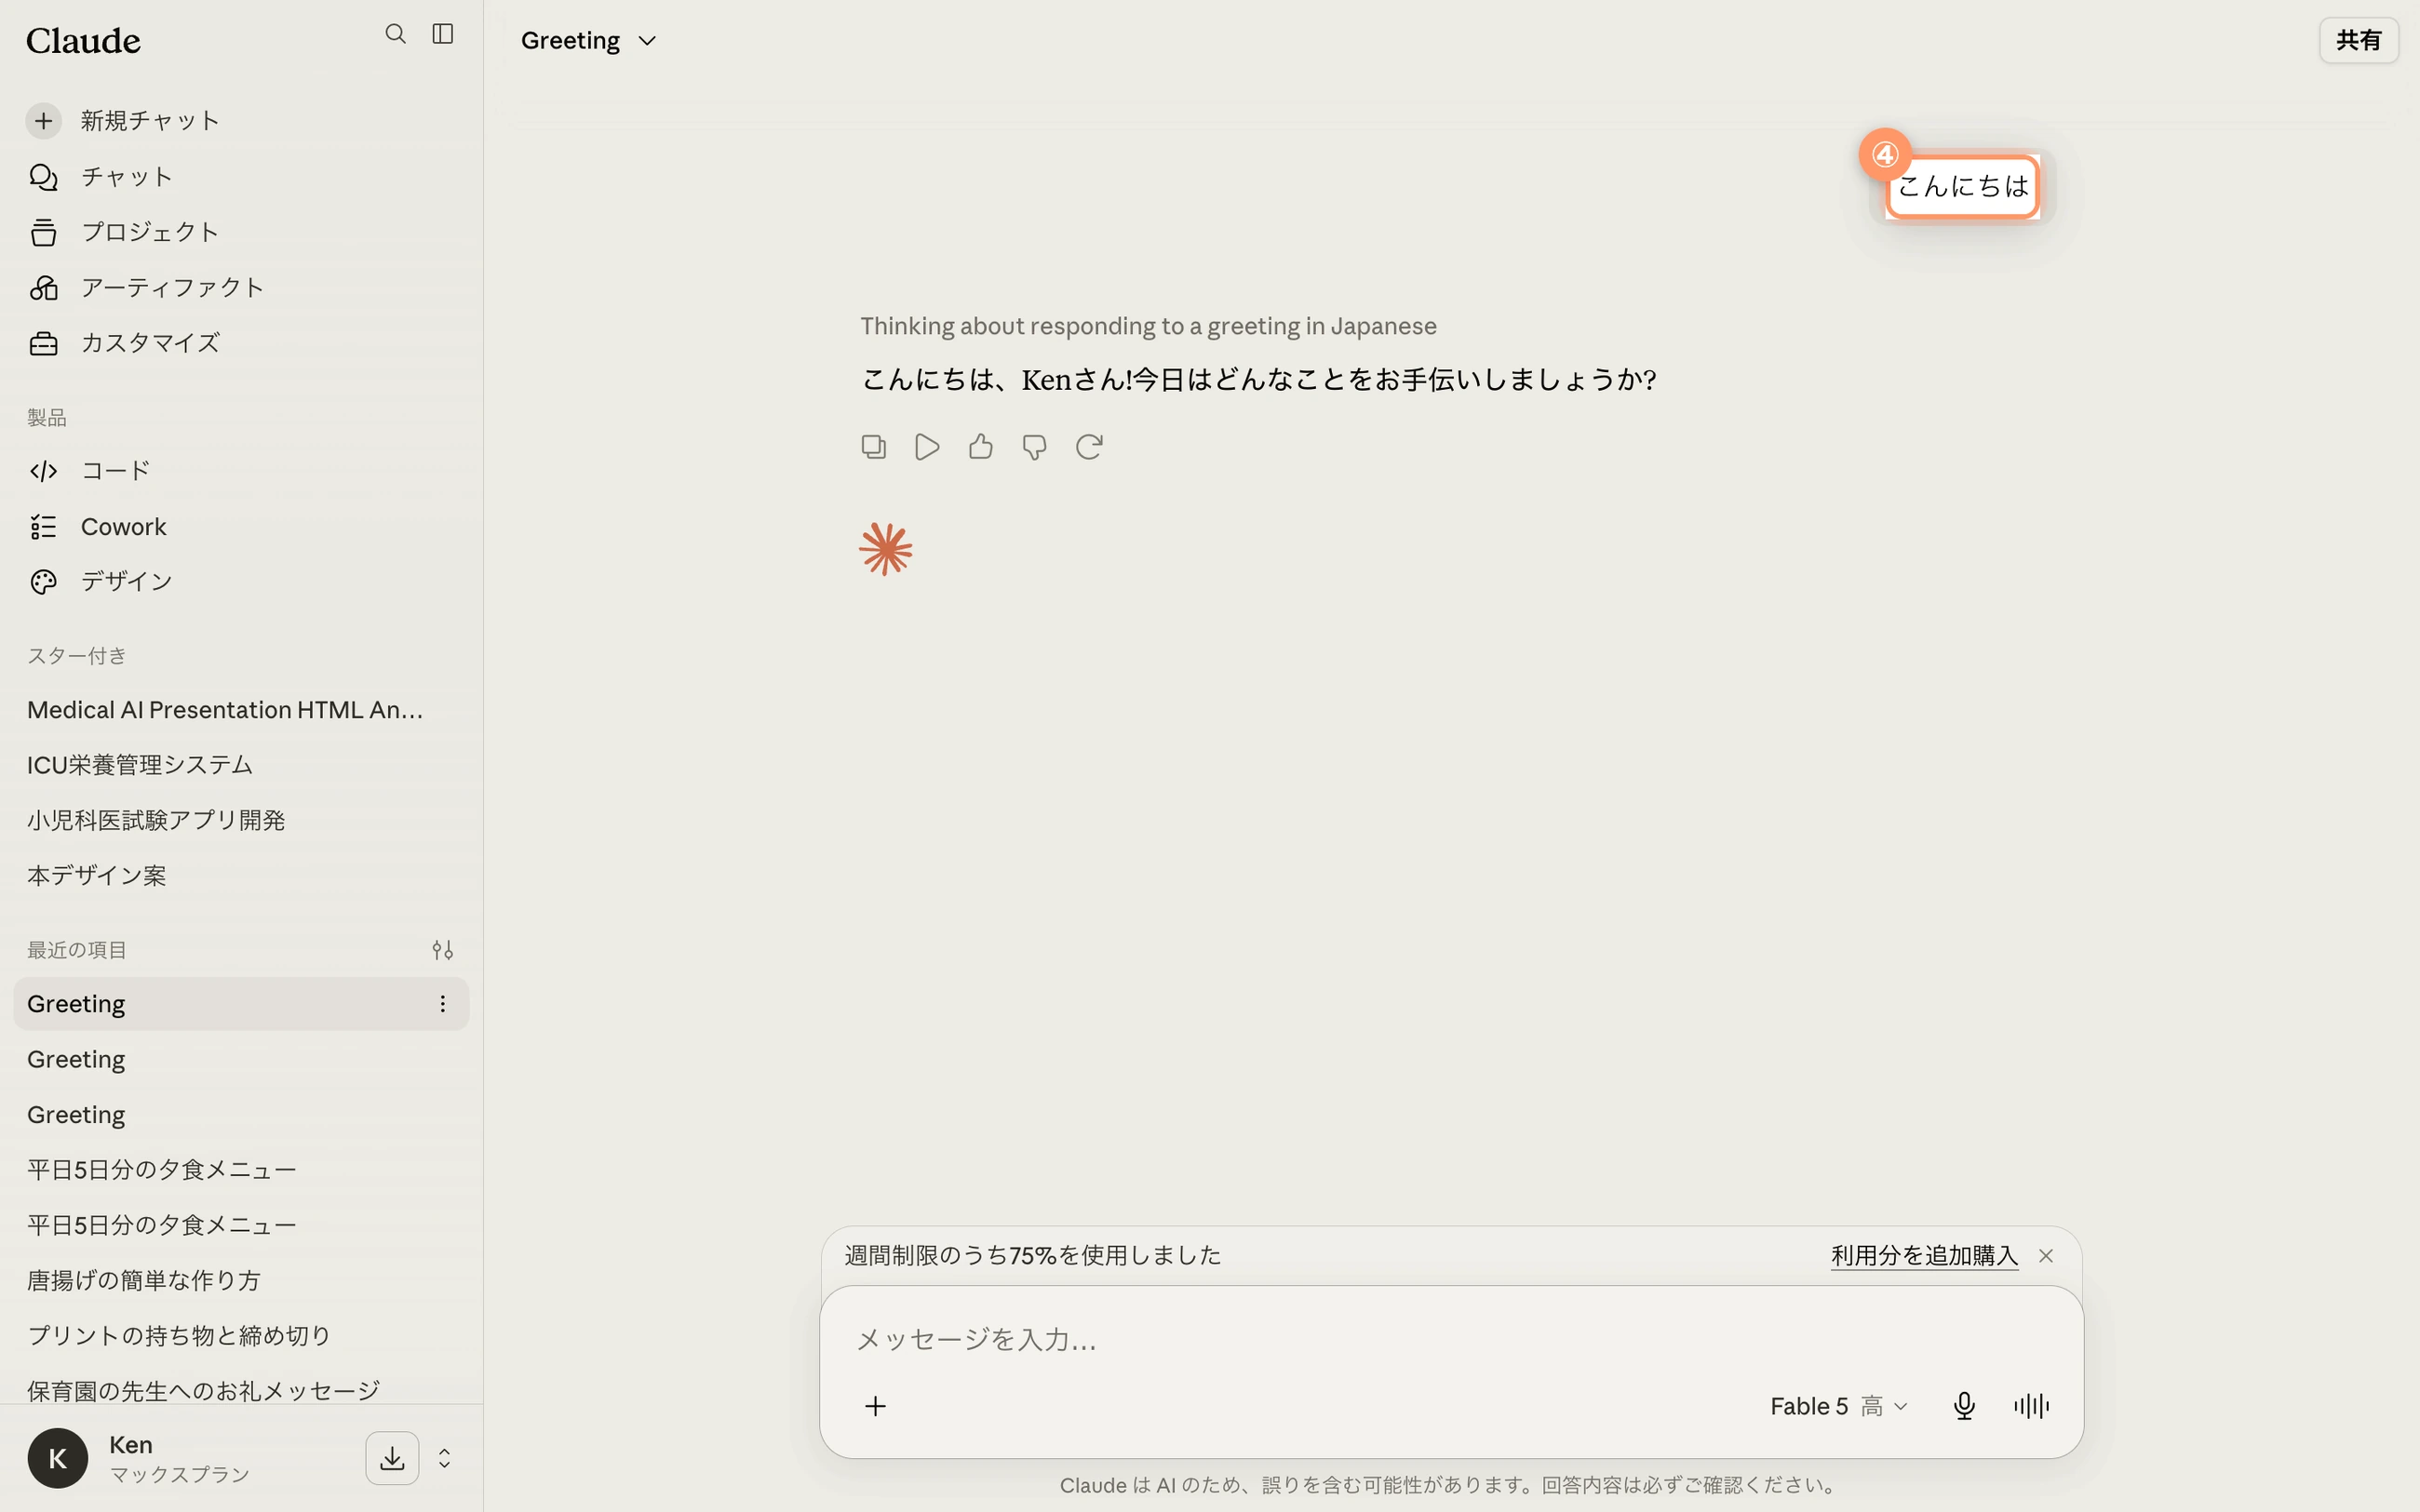
Task: Click the 共有 share button
Action: pos(2358,41)
